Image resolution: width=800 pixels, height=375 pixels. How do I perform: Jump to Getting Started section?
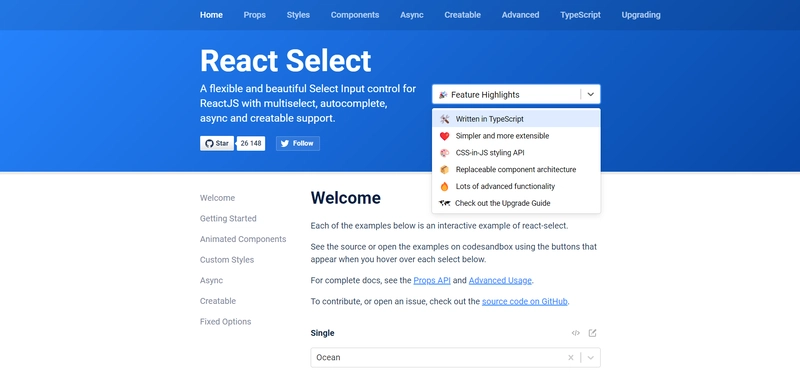point(228,218)
